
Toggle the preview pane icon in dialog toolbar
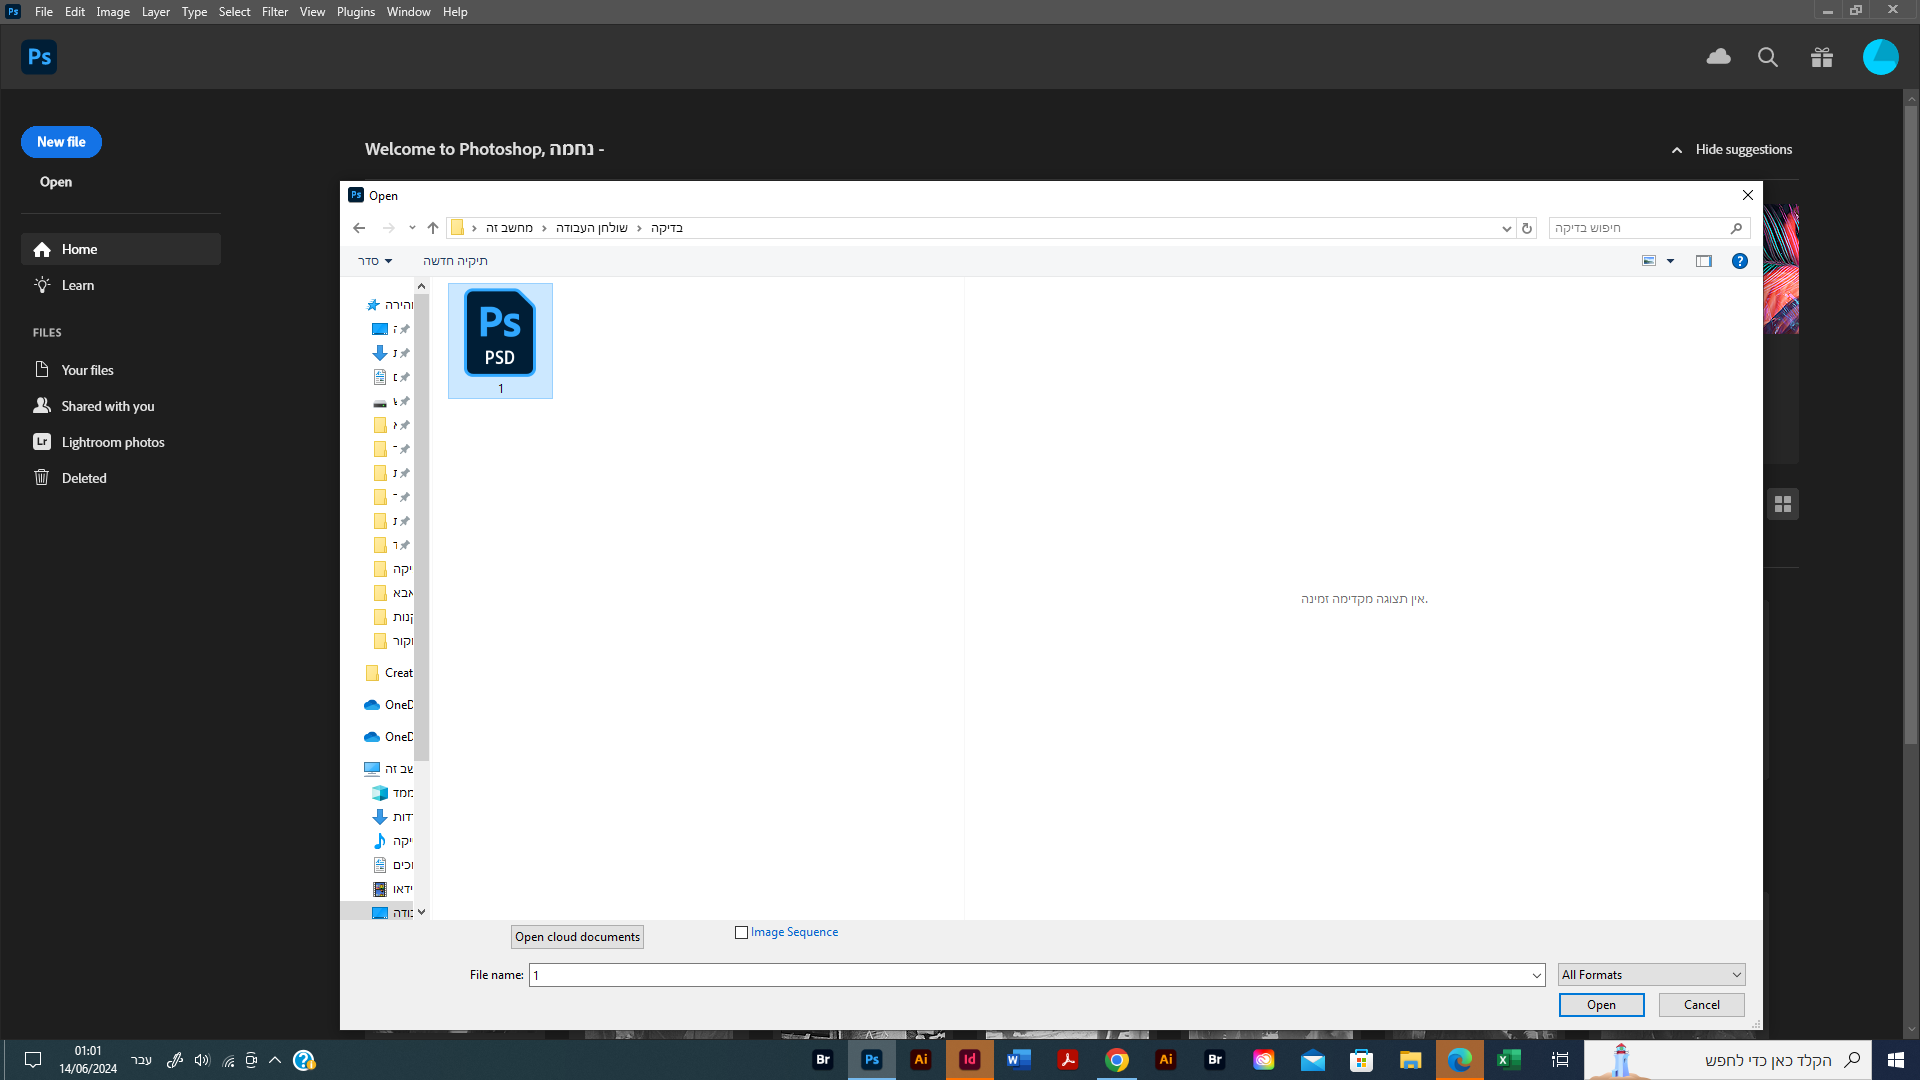tap(1704, 261)
